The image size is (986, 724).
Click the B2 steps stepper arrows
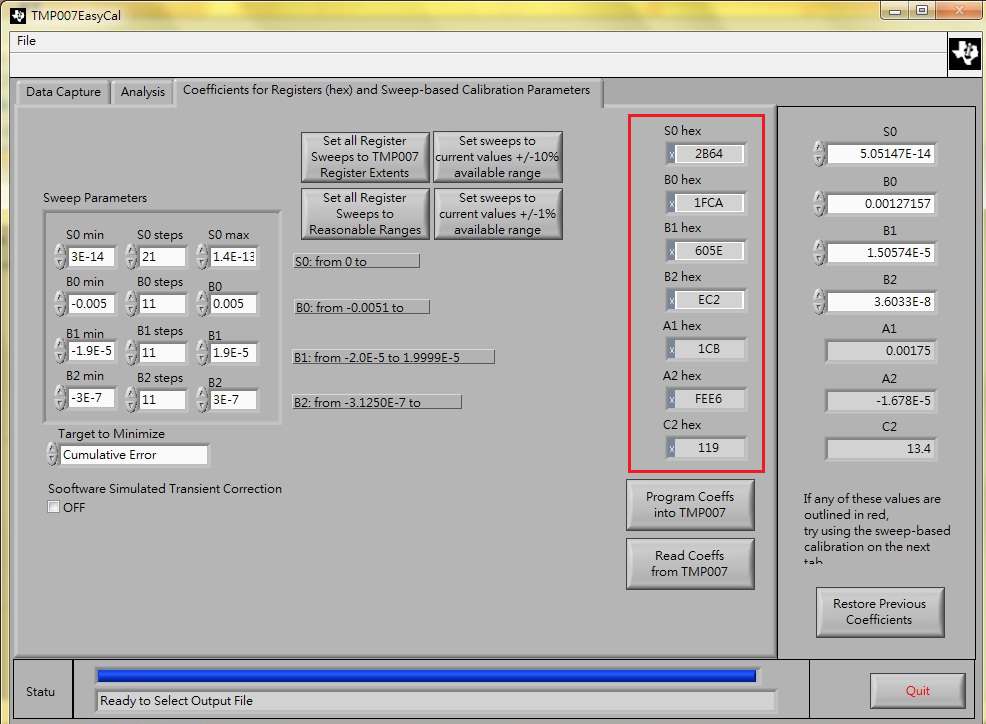point(131,399)
